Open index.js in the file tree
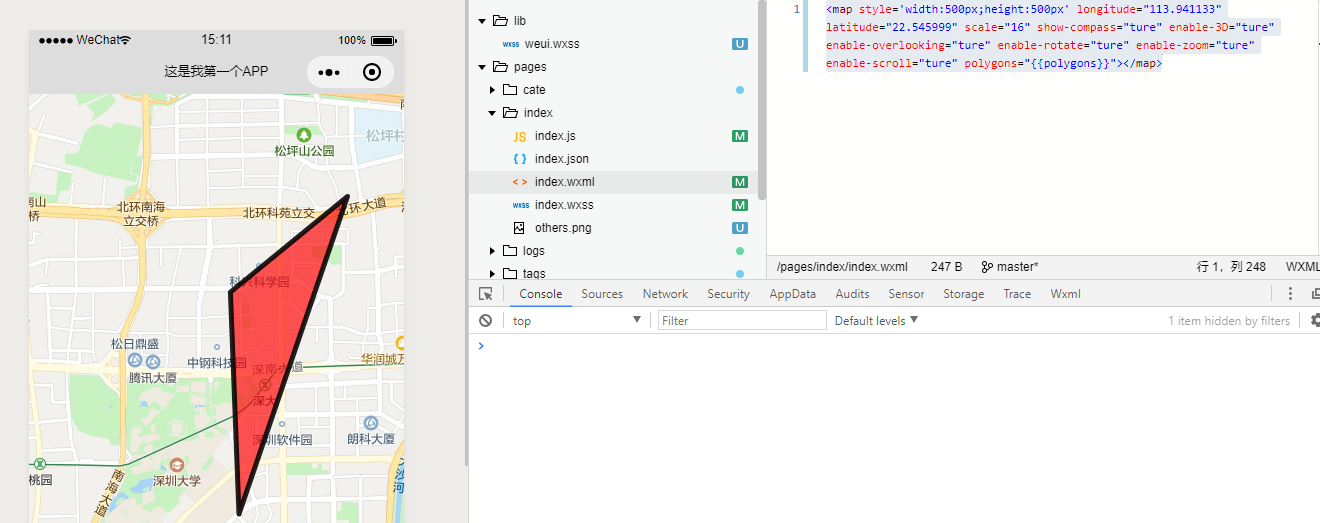The height and width of the screenshot is (523, 1320). 555,136
